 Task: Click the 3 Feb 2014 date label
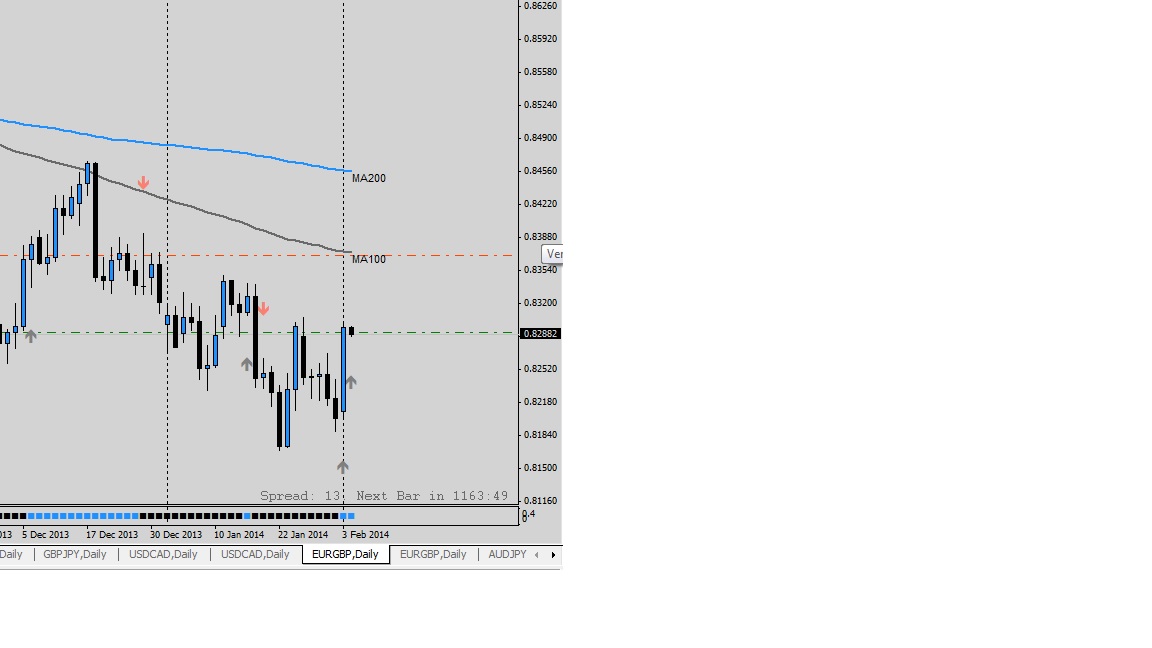point(365,535)
